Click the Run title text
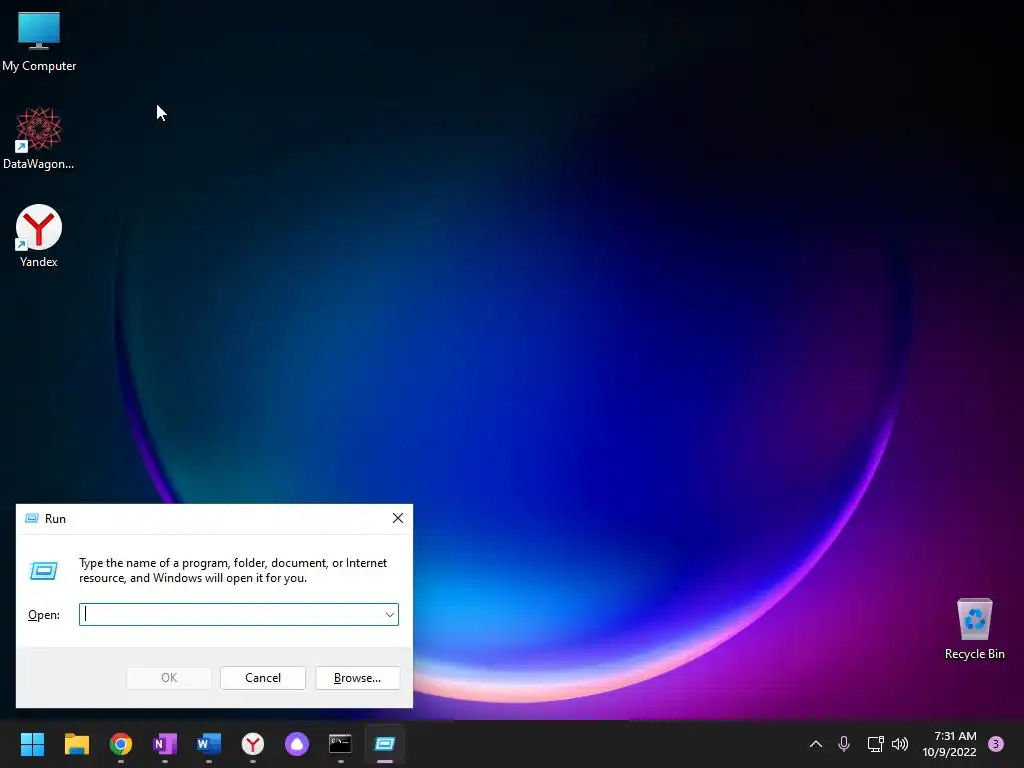The width and height of the screenshot is (1024, 768). tap(56, 519)
